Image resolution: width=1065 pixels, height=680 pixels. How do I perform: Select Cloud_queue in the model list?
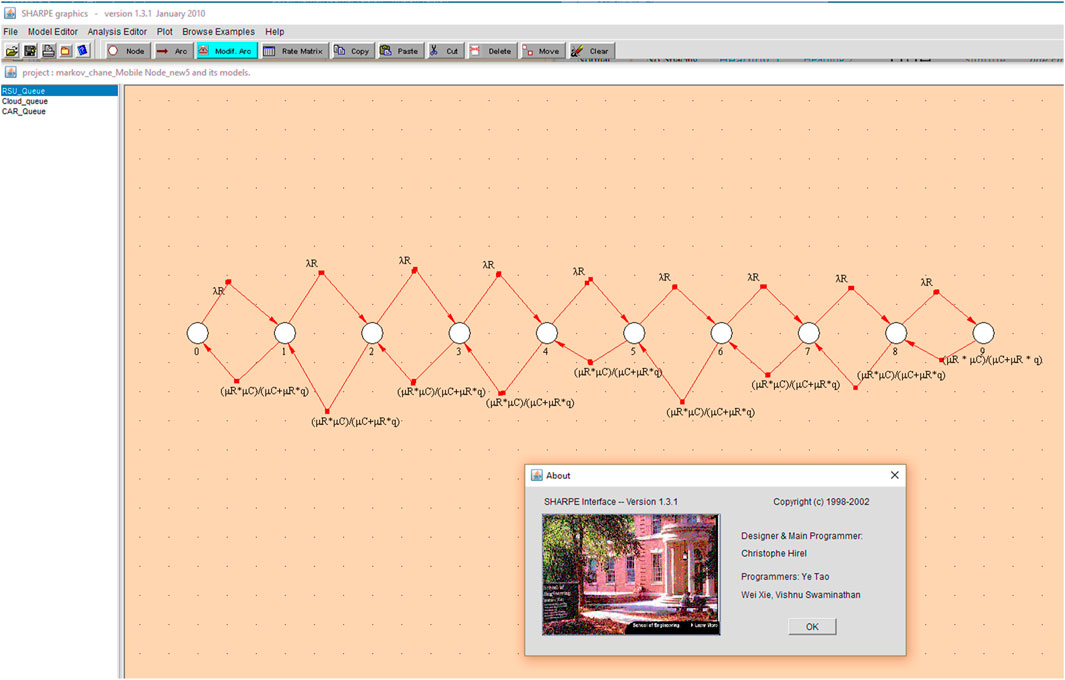(x=25, y=101)
